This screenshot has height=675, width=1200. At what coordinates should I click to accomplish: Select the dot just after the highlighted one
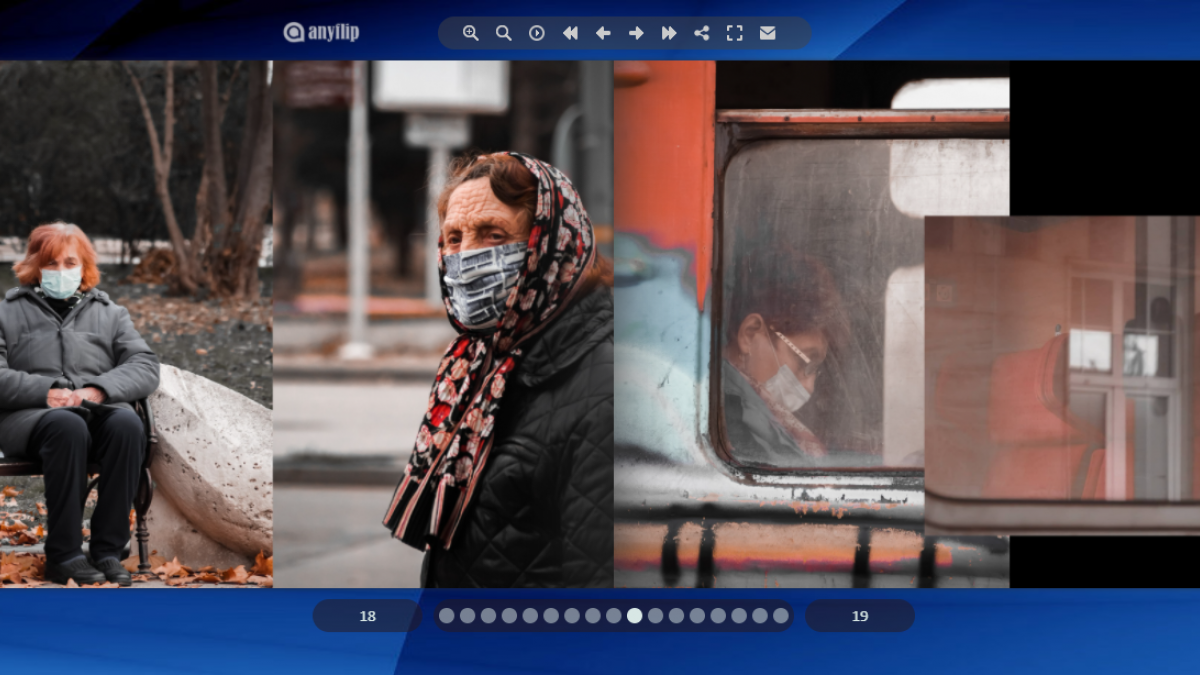click(656, 616)
